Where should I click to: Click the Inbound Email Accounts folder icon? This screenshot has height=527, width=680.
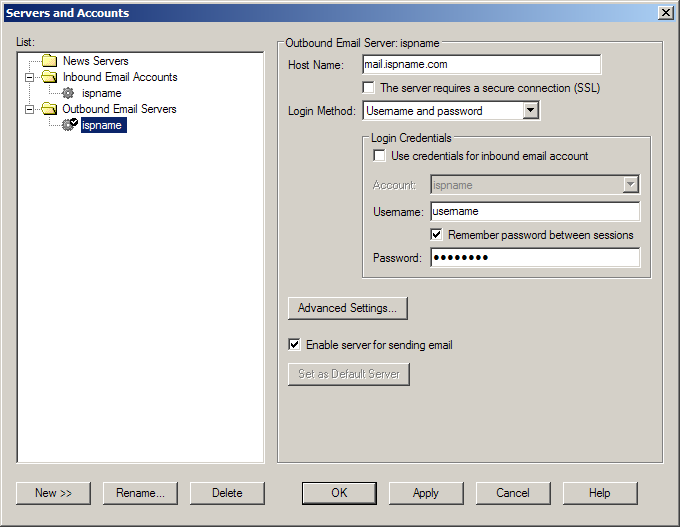(x=49, y=77)
